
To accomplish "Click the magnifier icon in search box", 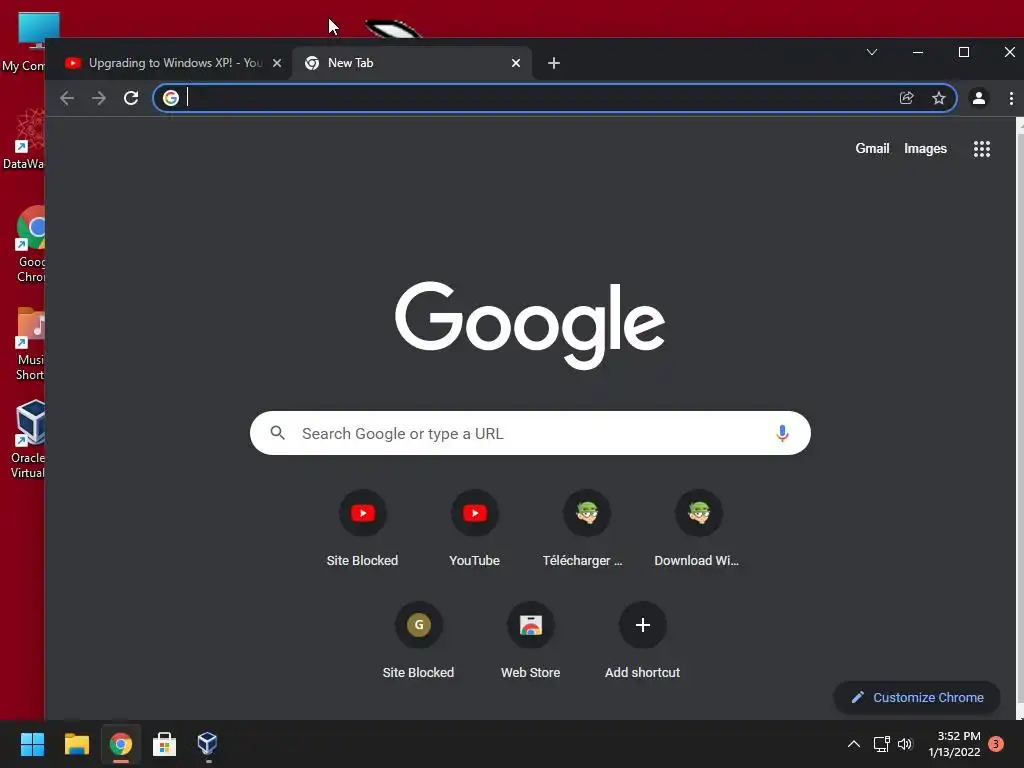I will pyautogui.click(x=278, y=433).
